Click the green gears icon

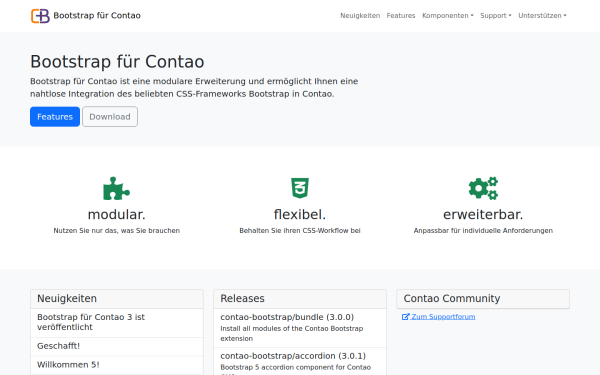tap(483, 188)
